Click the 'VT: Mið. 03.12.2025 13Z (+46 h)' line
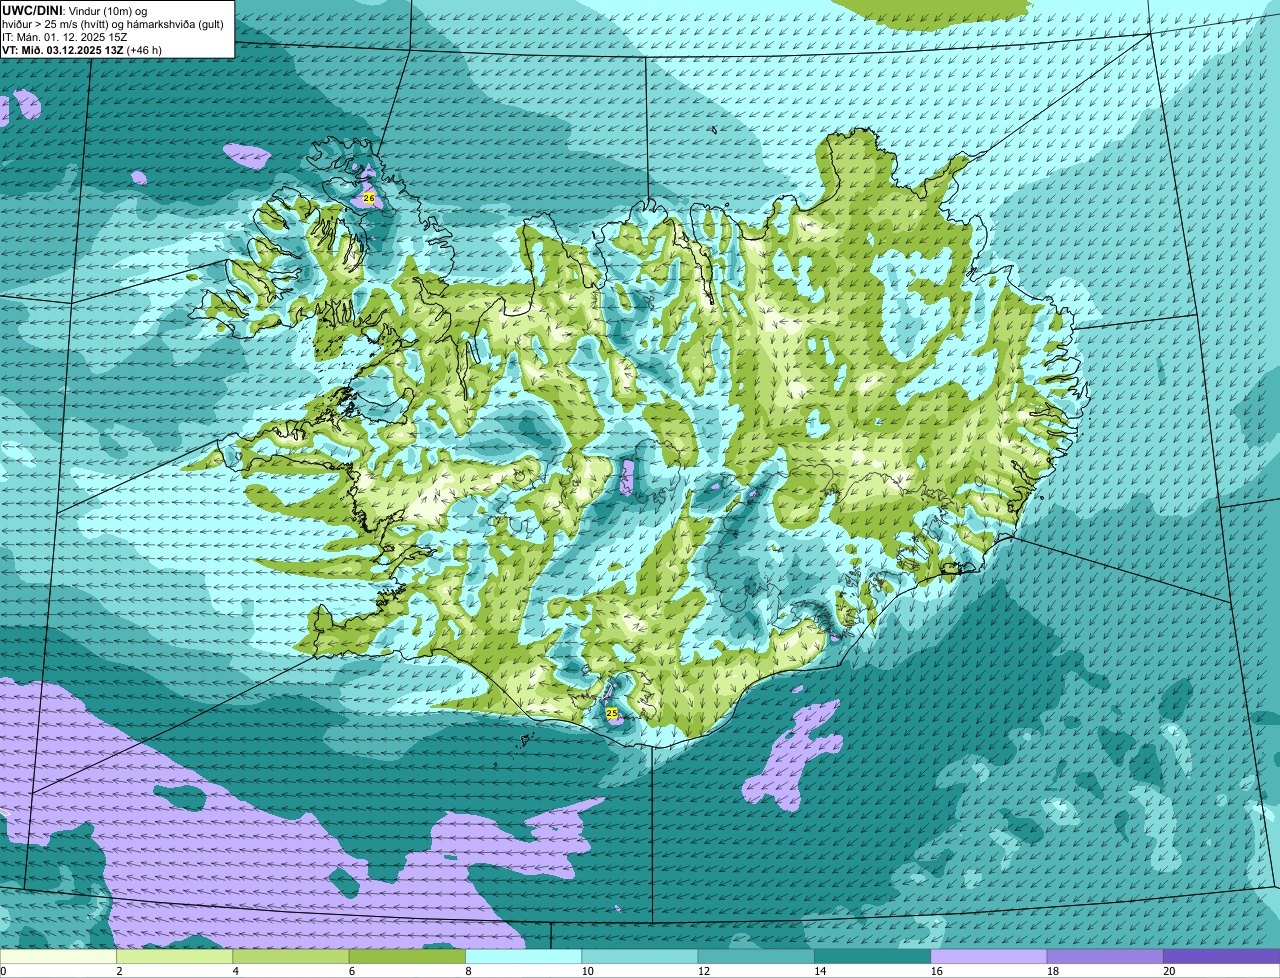 pyautogui.click(x=82, y=49)
